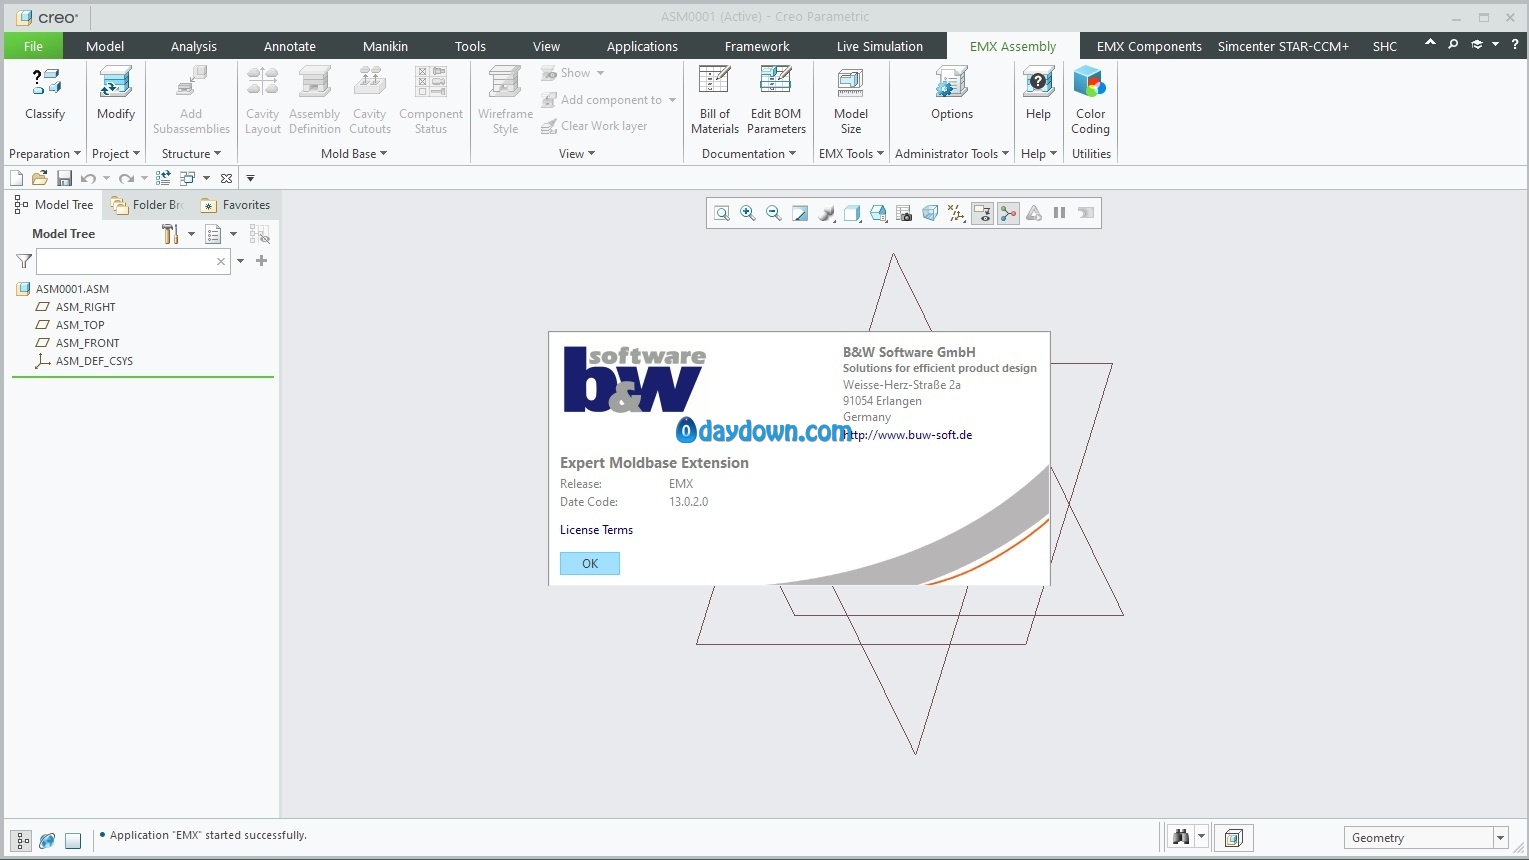
Task: Expand the Documentation group dropdown
Action: click(749, 154)
